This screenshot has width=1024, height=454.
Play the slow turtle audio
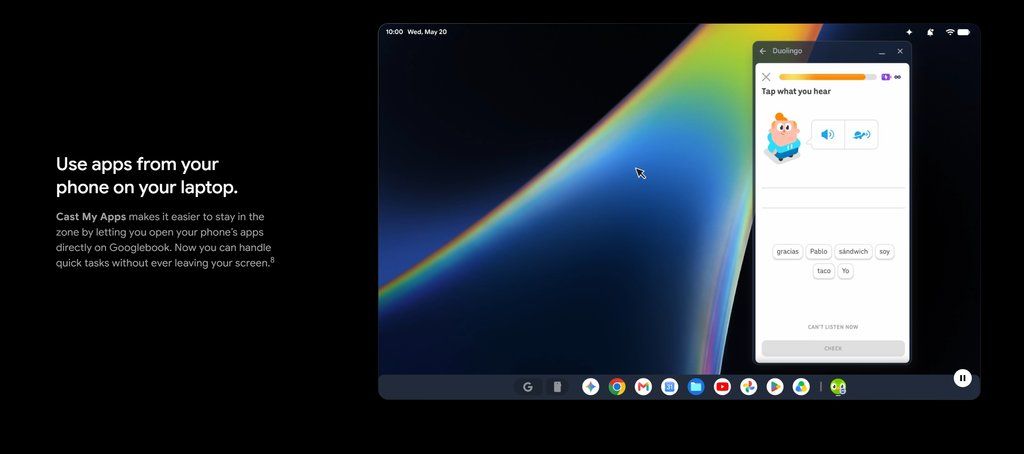click(861, 135)
